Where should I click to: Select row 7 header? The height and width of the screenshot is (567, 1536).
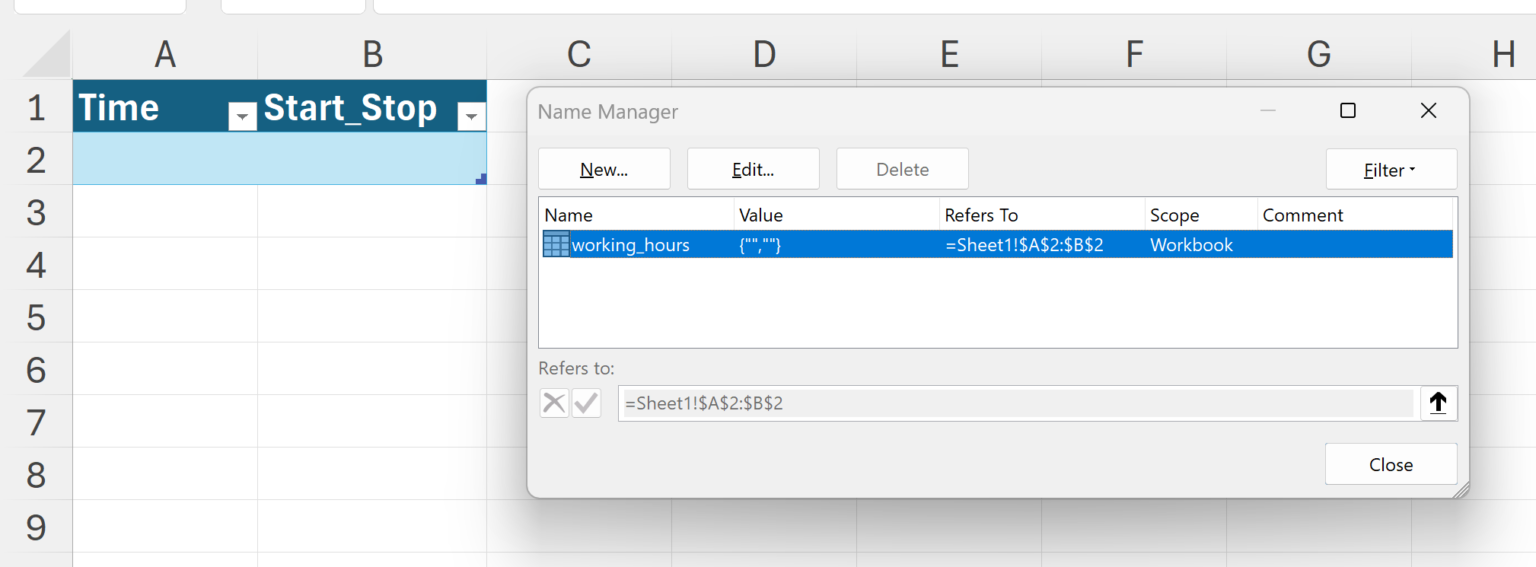36,421
